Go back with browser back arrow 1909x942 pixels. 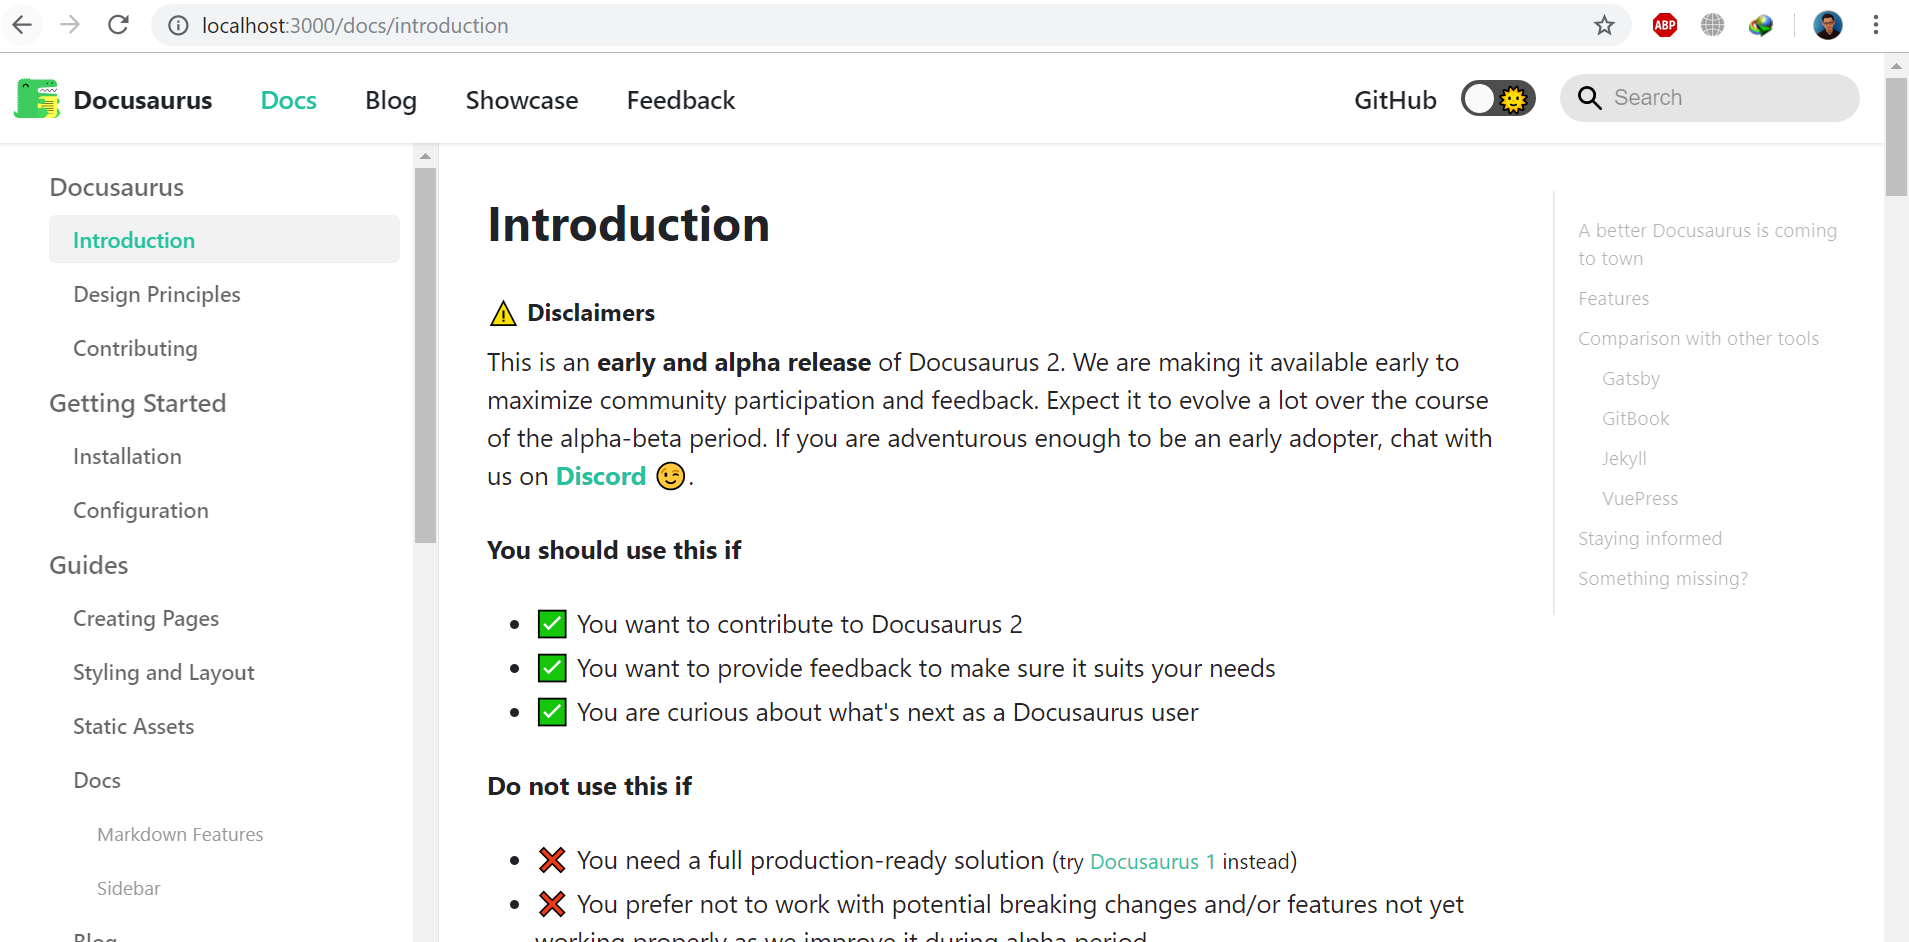(x=22, y=25)
